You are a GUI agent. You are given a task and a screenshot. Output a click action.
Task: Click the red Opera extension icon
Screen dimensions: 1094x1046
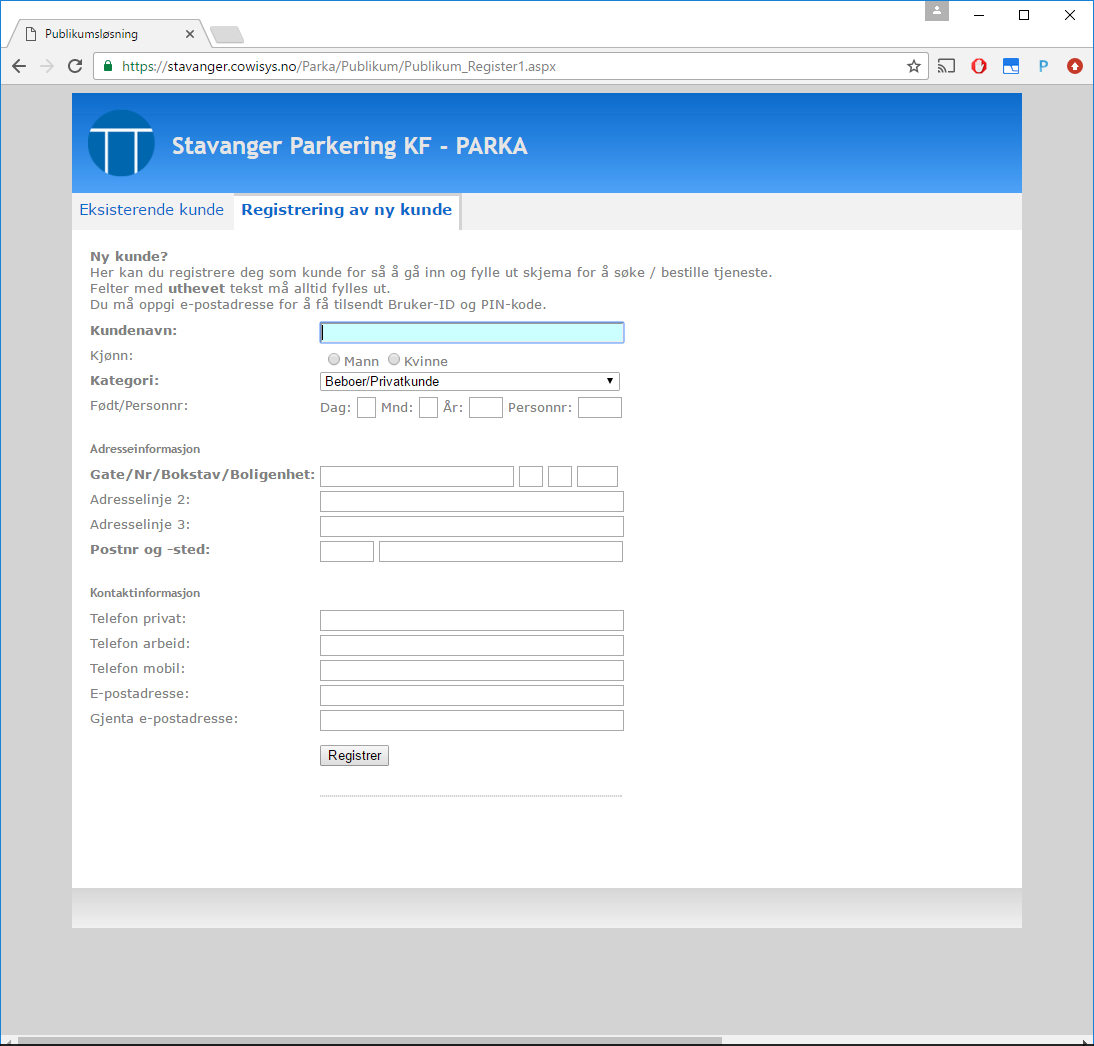(x=979, y=66)
